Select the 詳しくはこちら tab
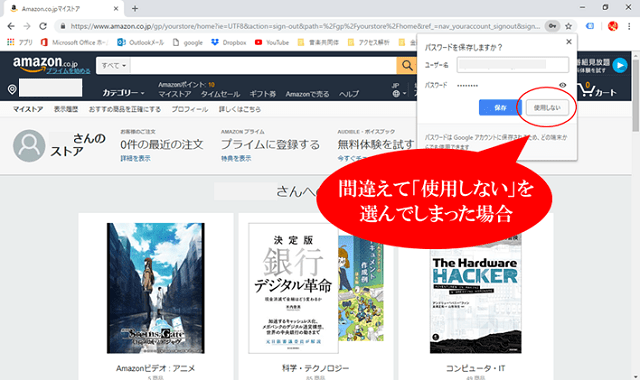Image resolution: width=640 pixels, height=380 pixels. point(240,109)
